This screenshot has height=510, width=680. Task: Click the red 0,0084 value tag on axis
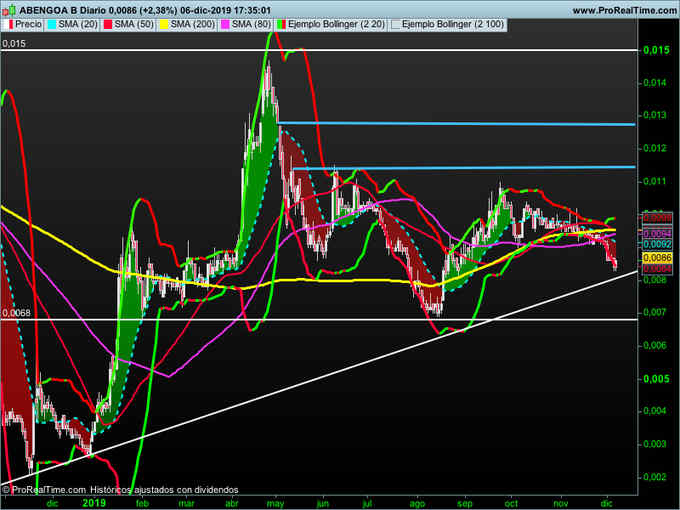tap(657, 269)
